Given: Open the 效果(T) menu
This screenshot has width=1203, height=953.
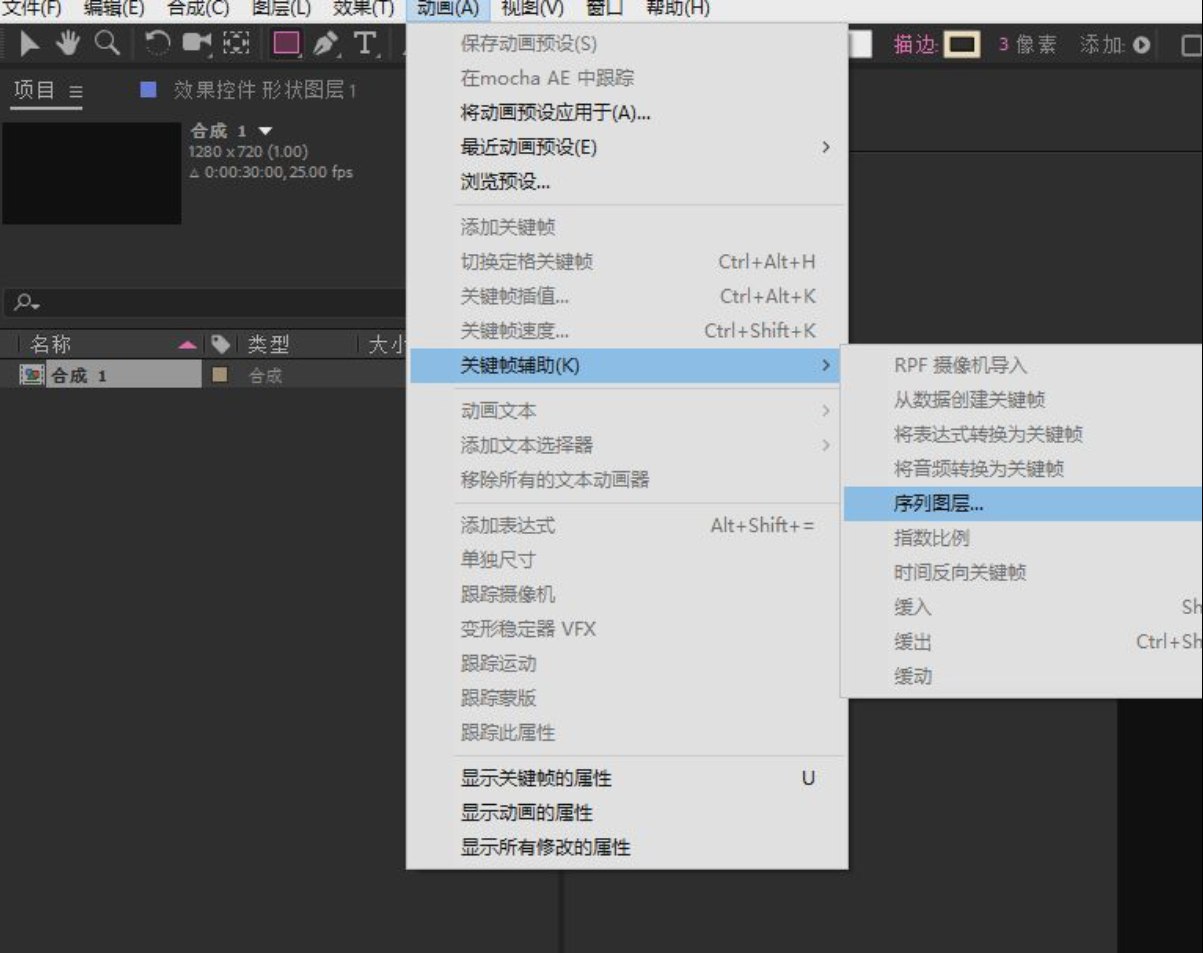Looking at the screenshot, I should [363, 9].
